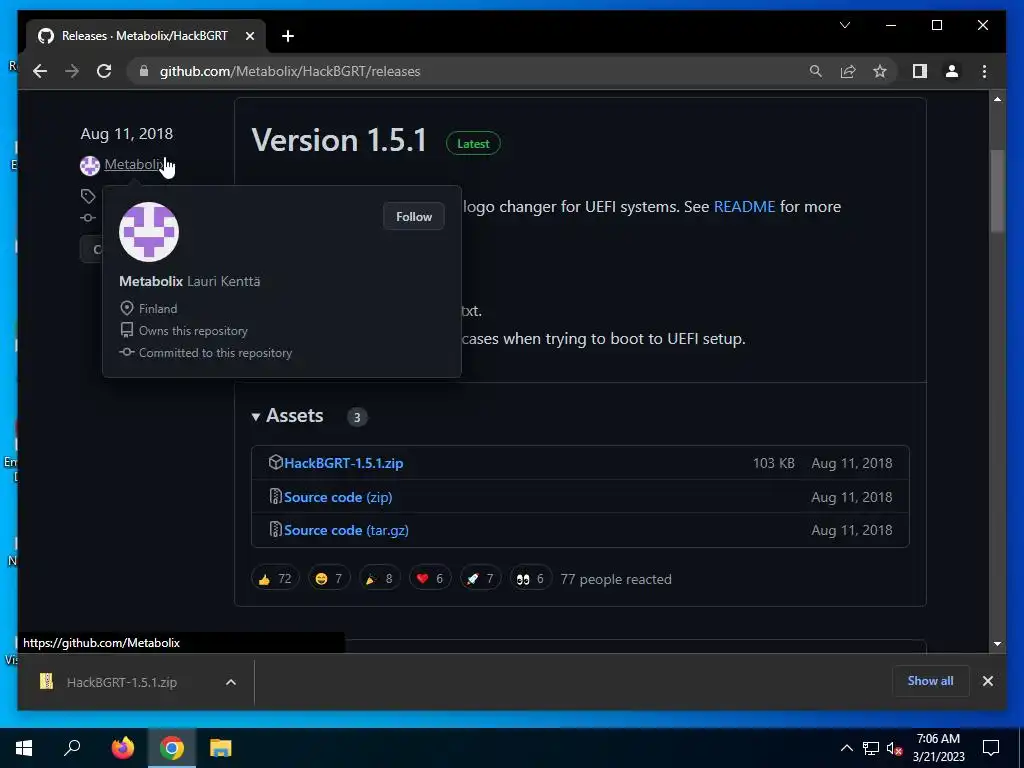Click the browser forward arrow

pyautogui.click(x=72, y=71)
